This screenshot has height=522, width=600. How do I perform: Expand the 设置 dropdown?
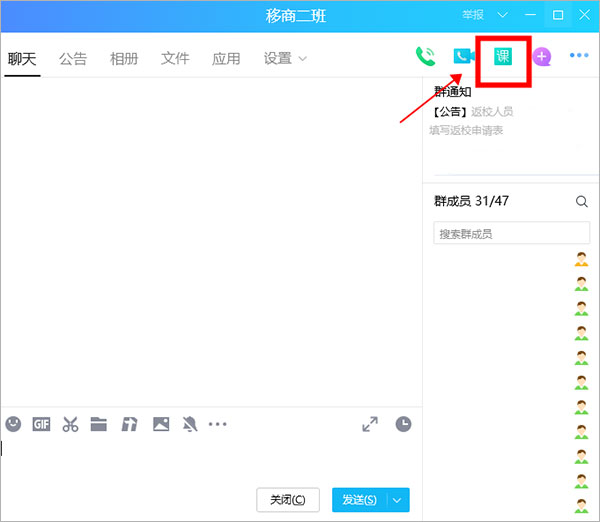[285, 59]
